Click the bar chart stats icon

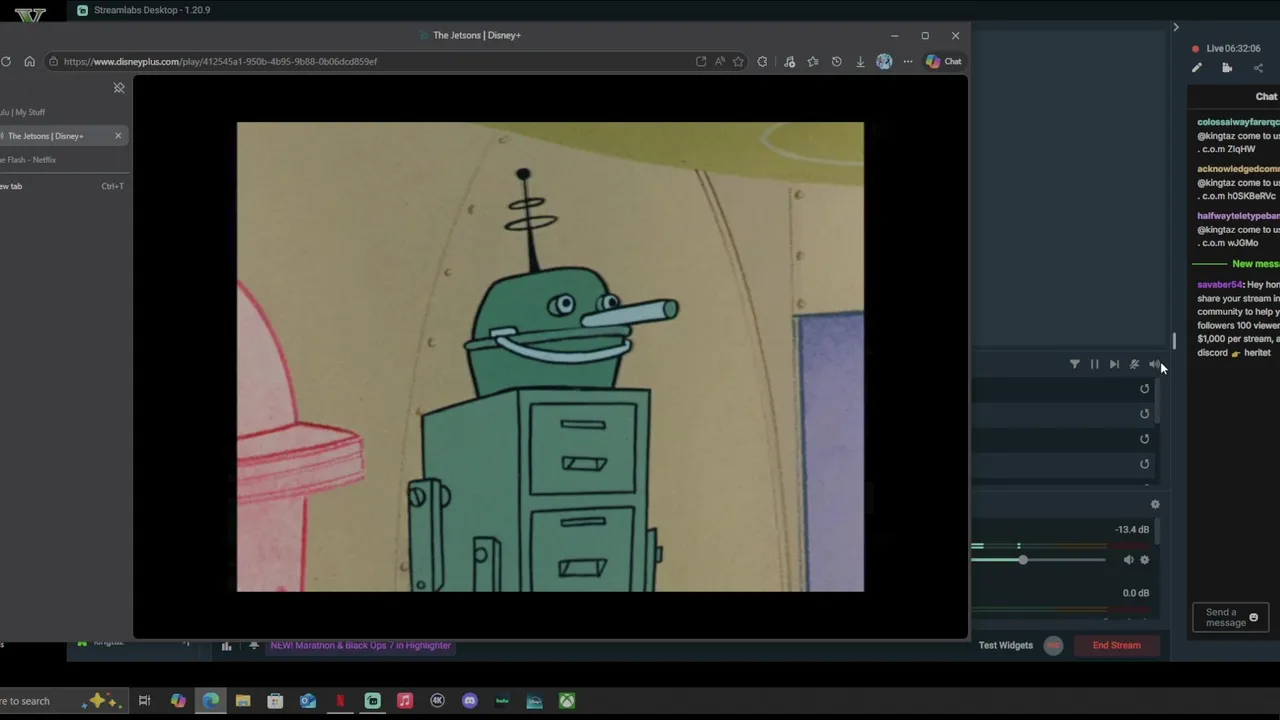click(x=226, y=646)
